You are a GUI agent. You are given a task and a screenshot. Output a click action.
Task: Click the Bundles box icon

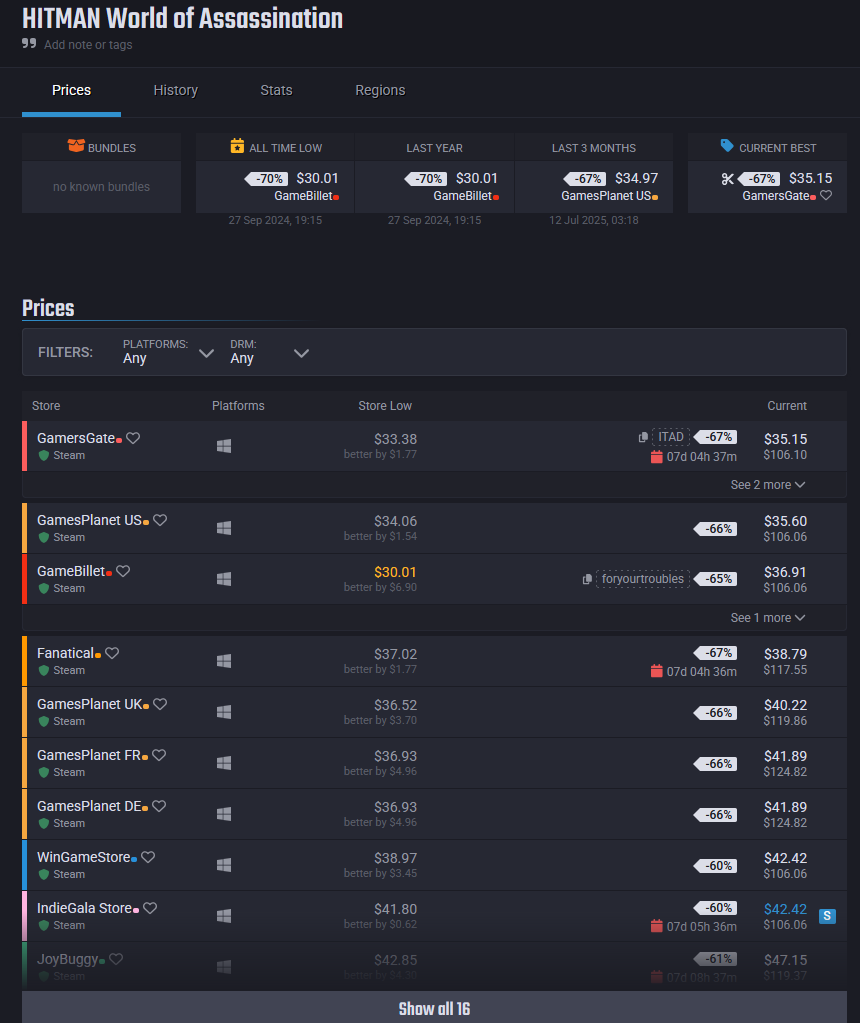click(76, 145)
